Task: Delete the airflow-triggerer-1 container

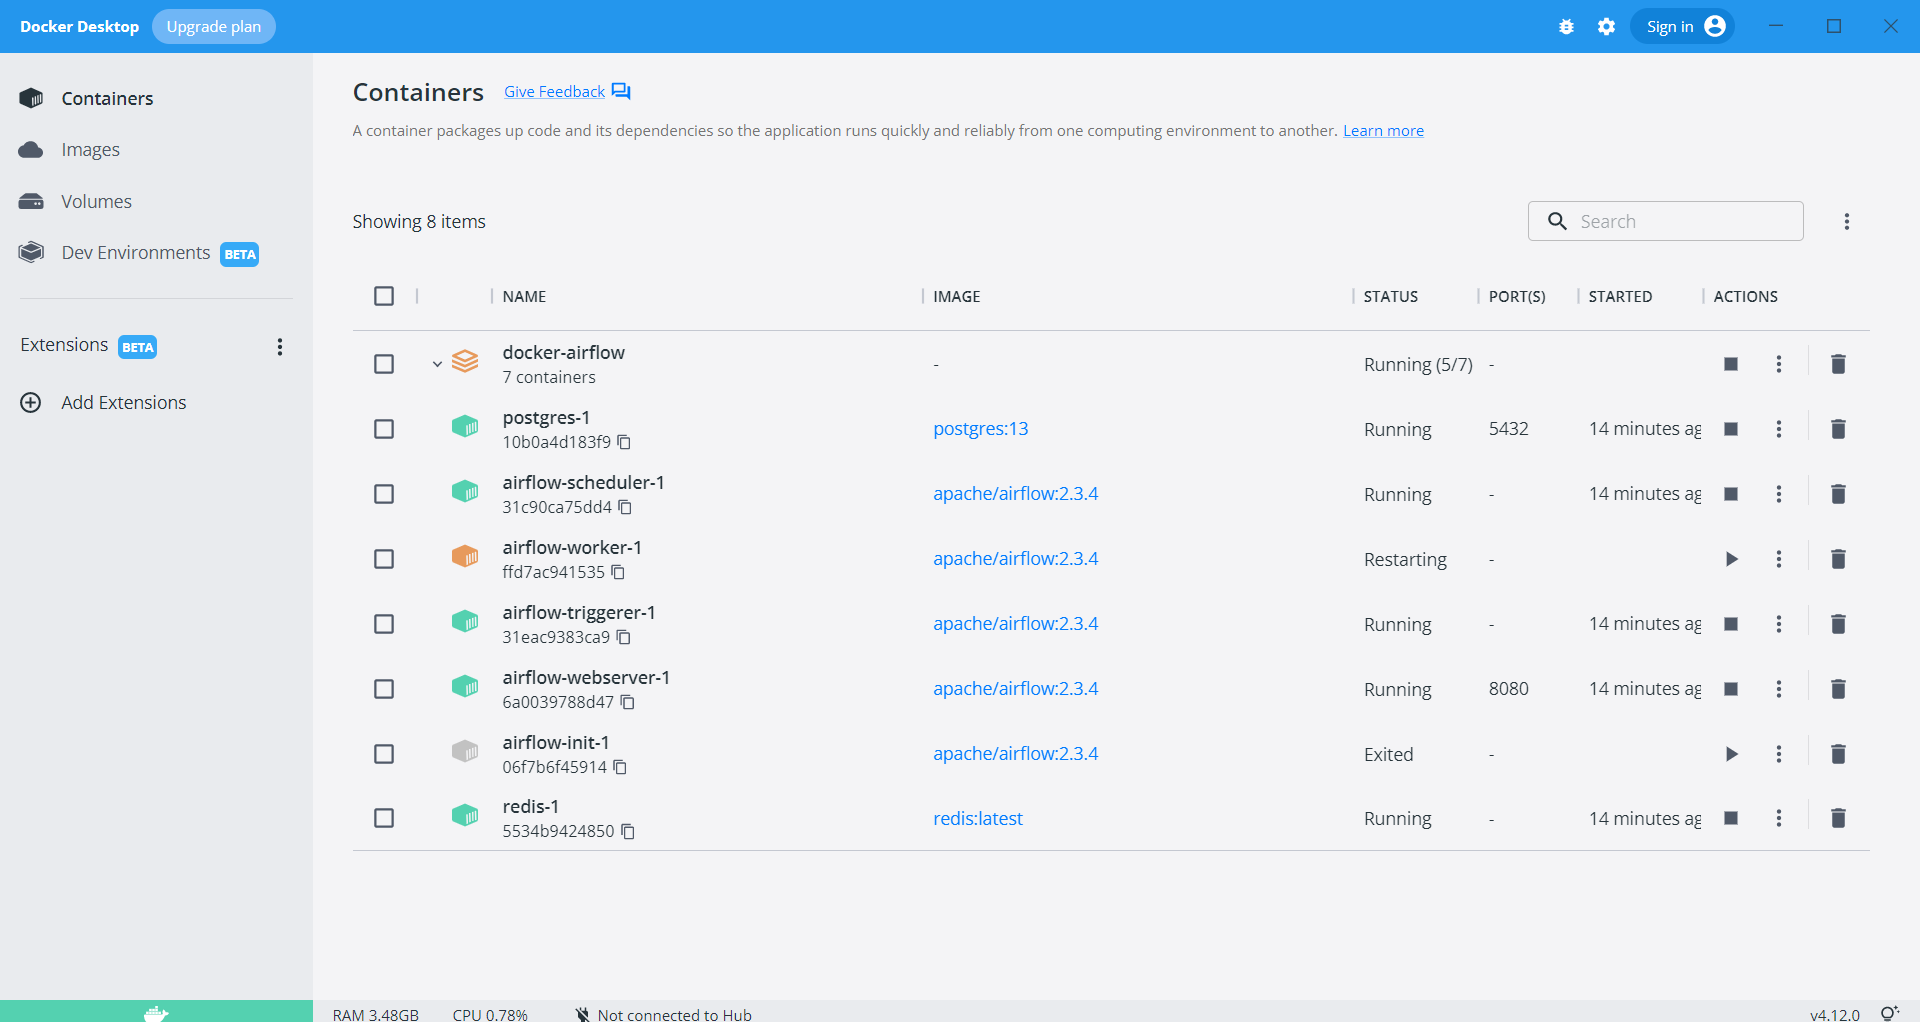Action: (x=1838, y=624)
